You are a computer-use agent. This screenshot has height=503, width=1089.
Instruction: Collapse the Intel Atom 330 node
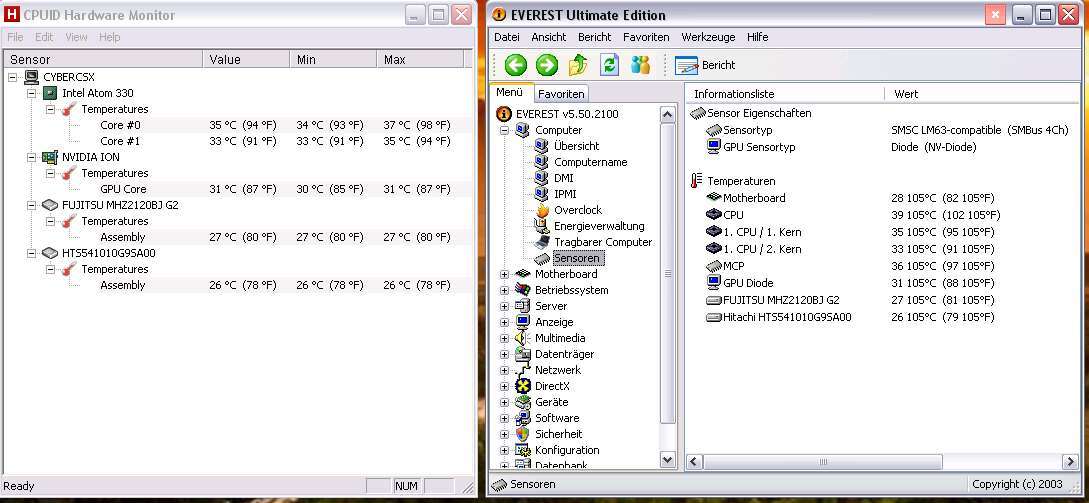[31, 93]
